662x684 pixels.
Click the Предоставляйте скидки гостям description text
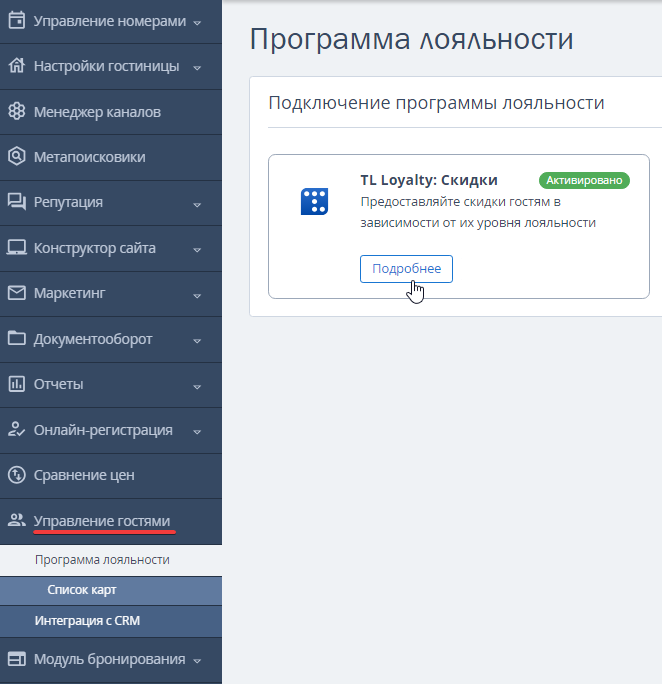pyautogui.click(x=478, y=212)
